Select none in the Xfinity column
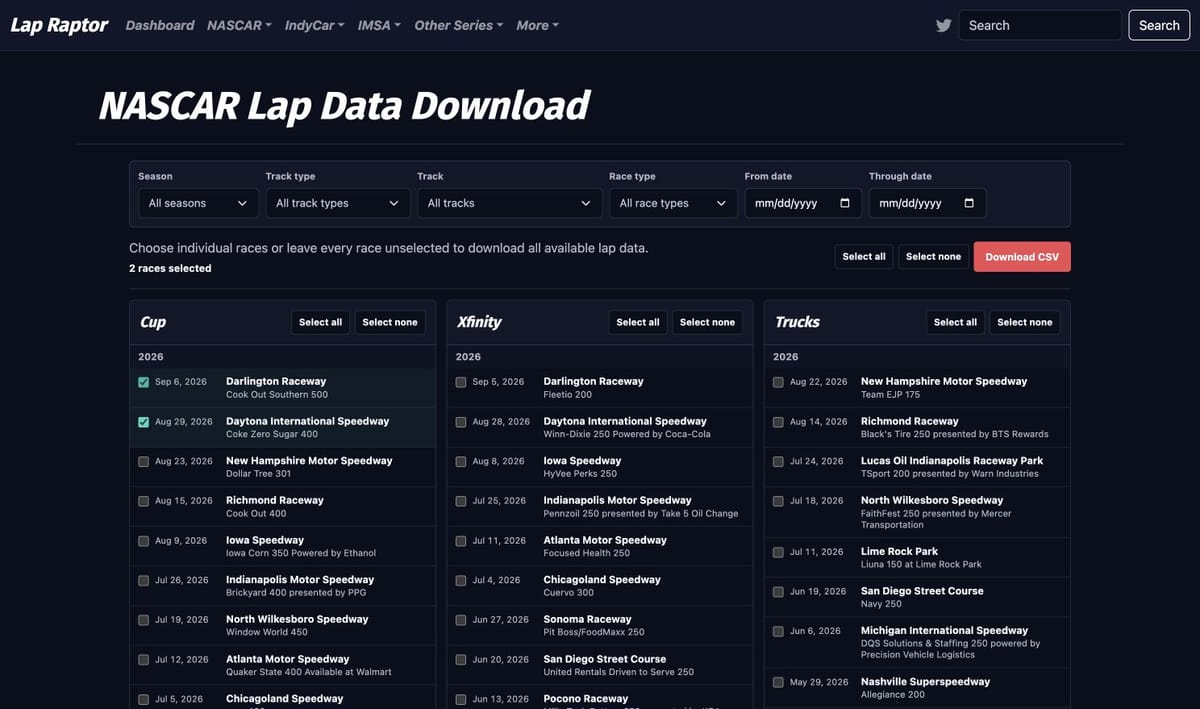 pyautogui.click(x=707, y=322)
